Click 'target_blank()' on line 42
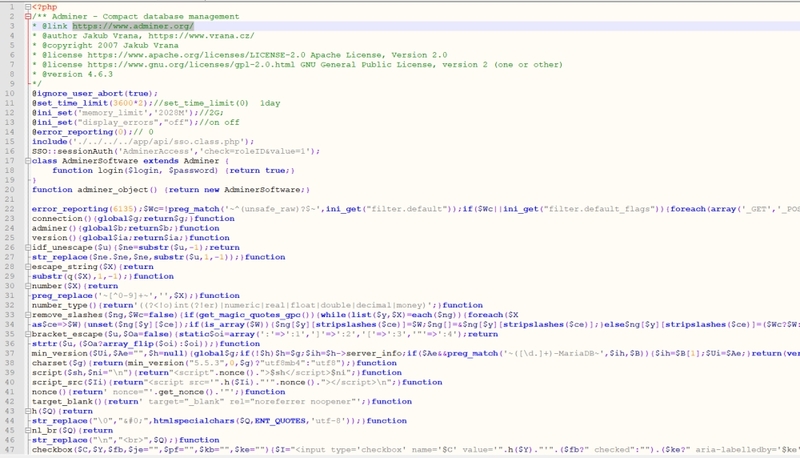This screenshot has height=458, width=800. [67, 402]
